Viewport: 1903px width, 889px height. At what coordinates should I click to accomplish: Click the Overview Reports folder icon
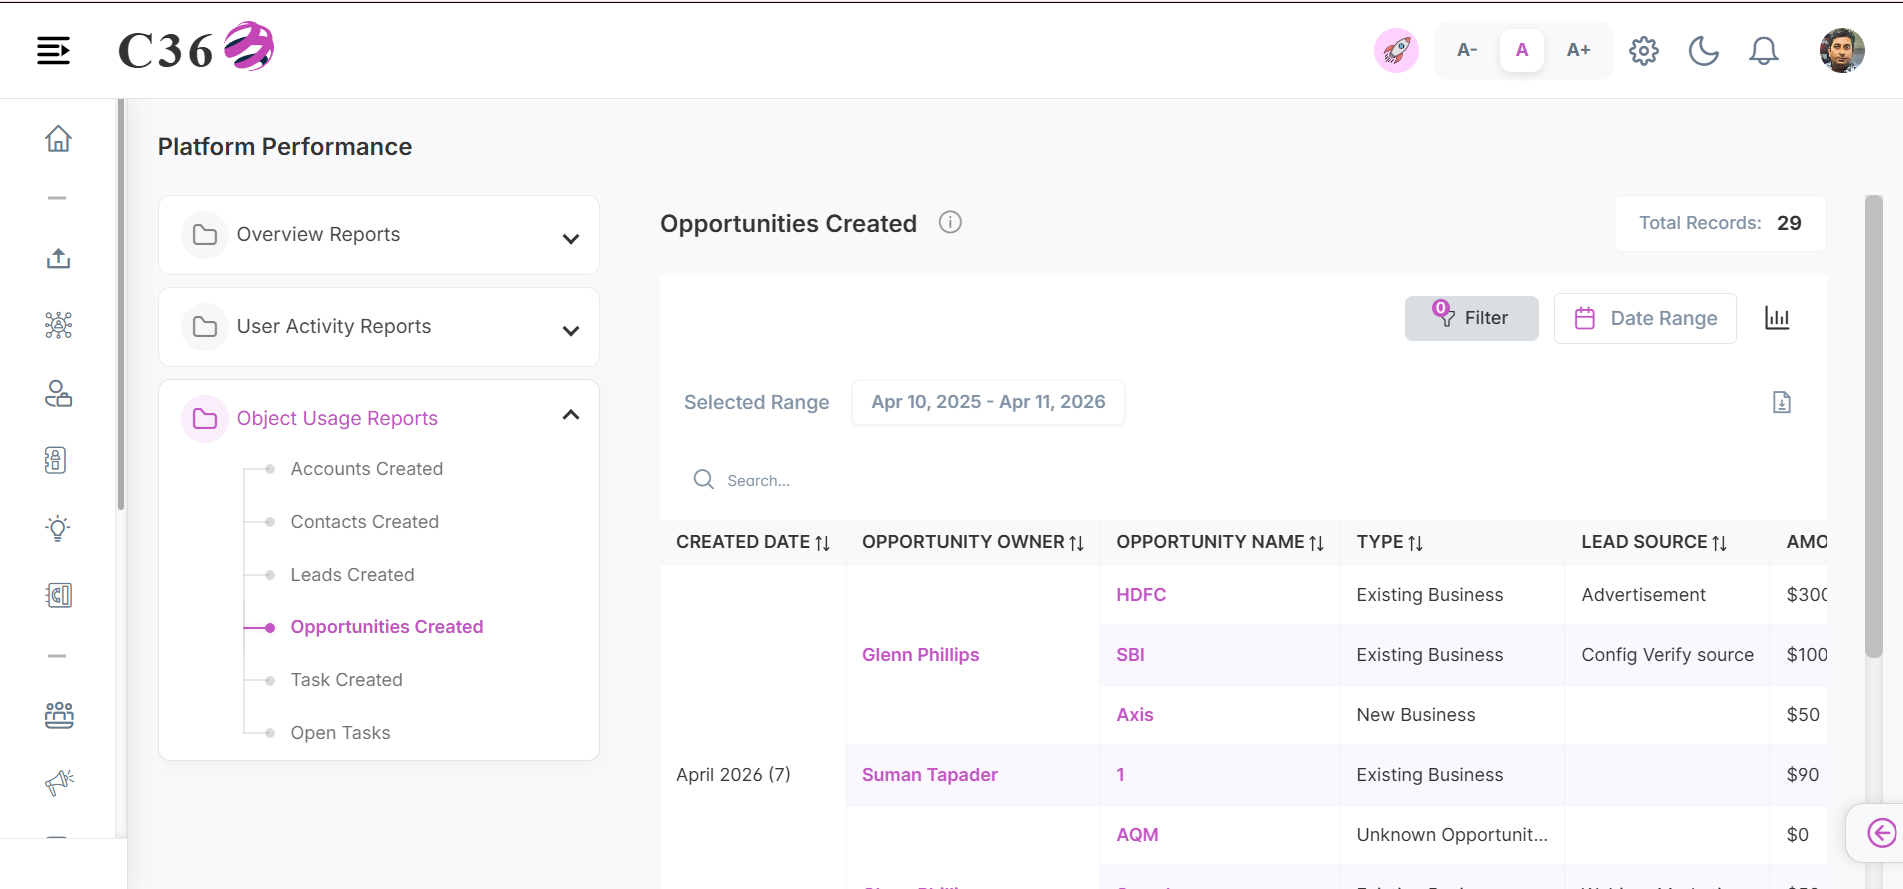205,235
